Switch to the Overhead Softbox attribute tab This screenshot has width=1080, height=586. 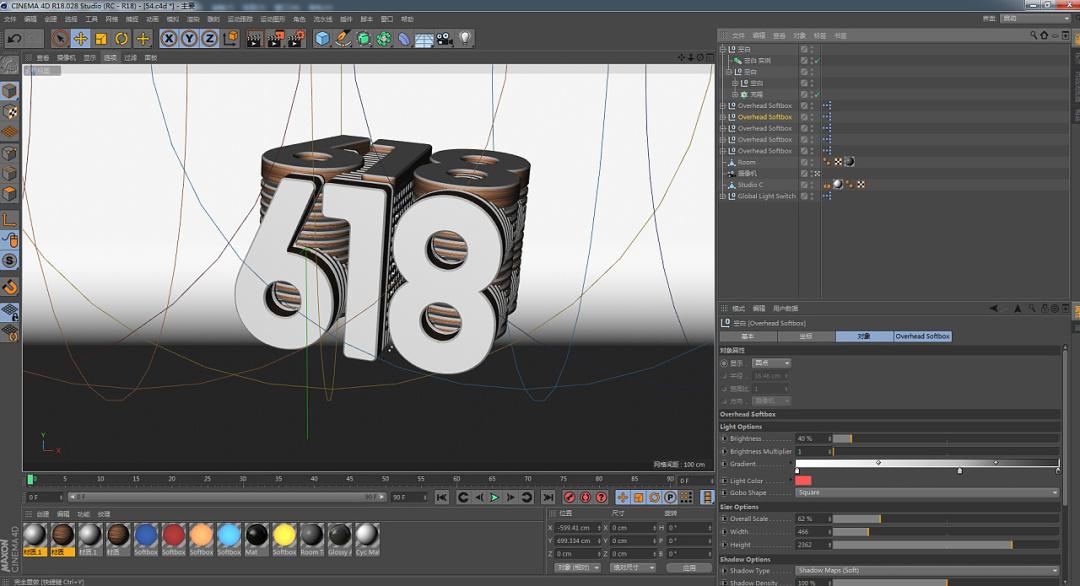pos(922,336)
